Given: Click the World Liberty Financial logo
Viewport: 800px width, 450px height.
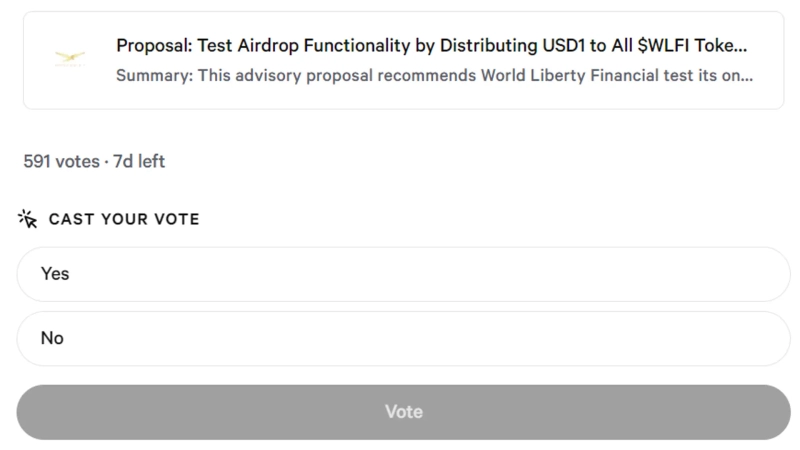Looking at the screenshot, I should click(70, 59).
